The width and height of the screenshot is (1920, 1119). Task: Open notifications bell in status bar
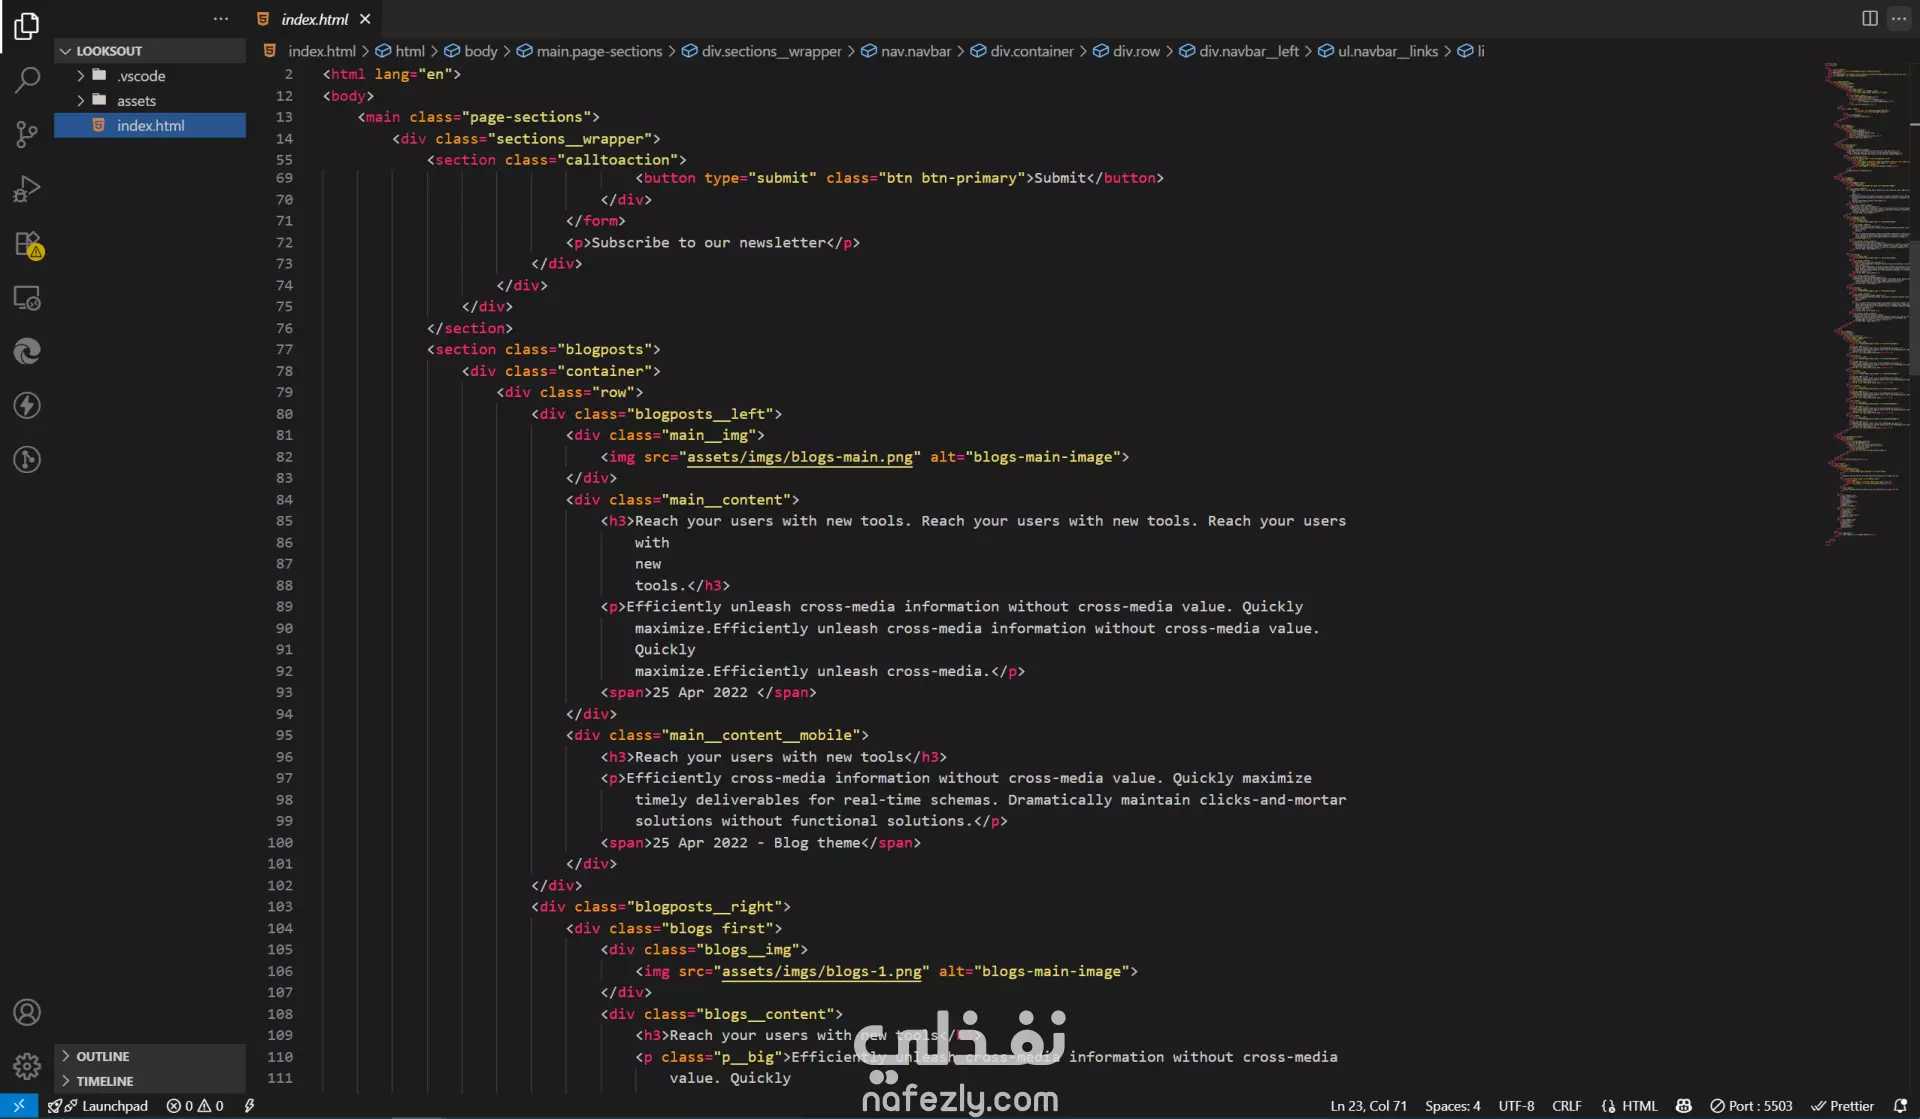pyautogui.click(x=1900, y=1106)
